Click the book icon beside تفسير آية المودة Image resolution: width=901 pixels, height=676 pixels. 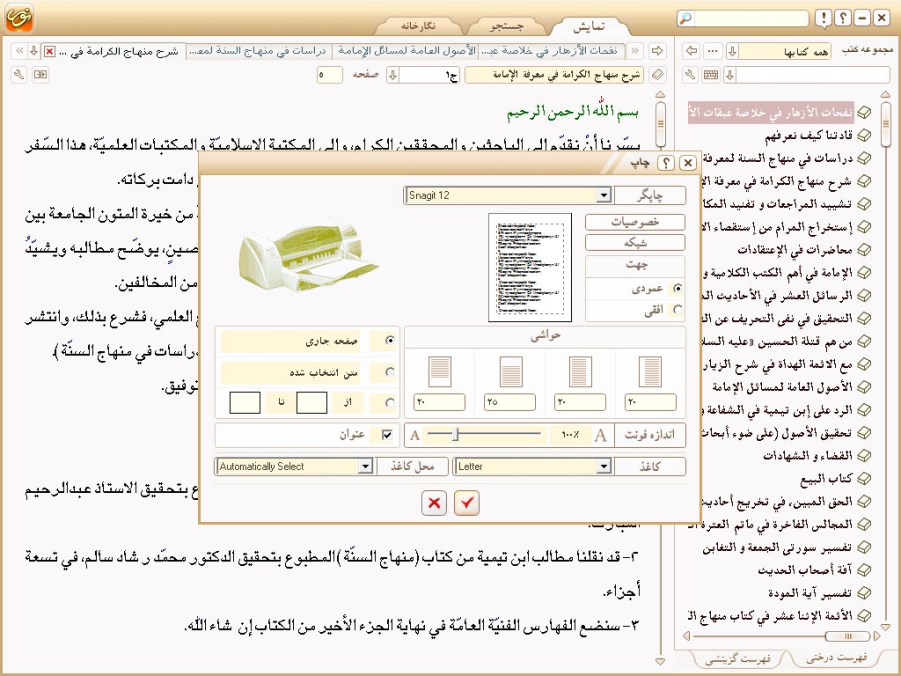pos(864,593)
